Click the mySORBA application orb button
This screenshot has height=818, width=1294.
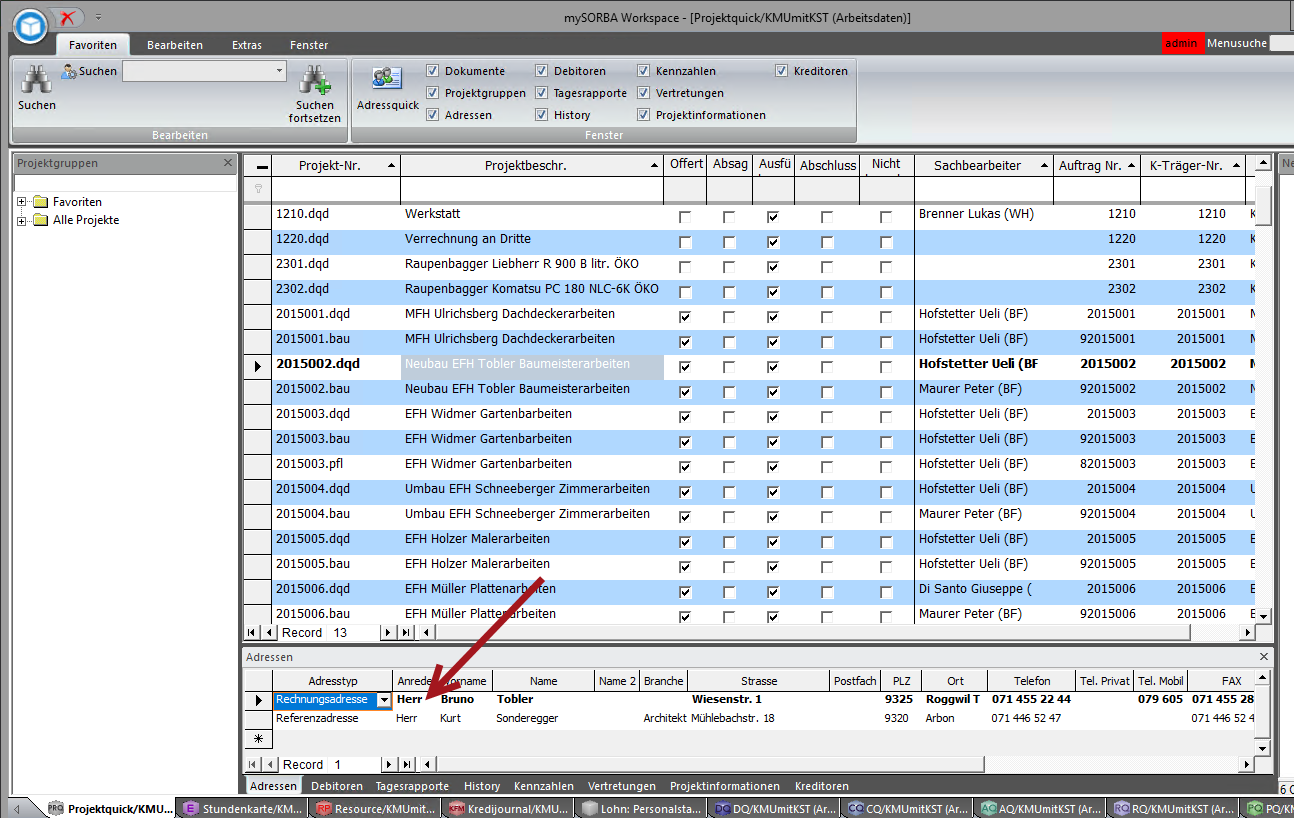[x=31, y=25]
